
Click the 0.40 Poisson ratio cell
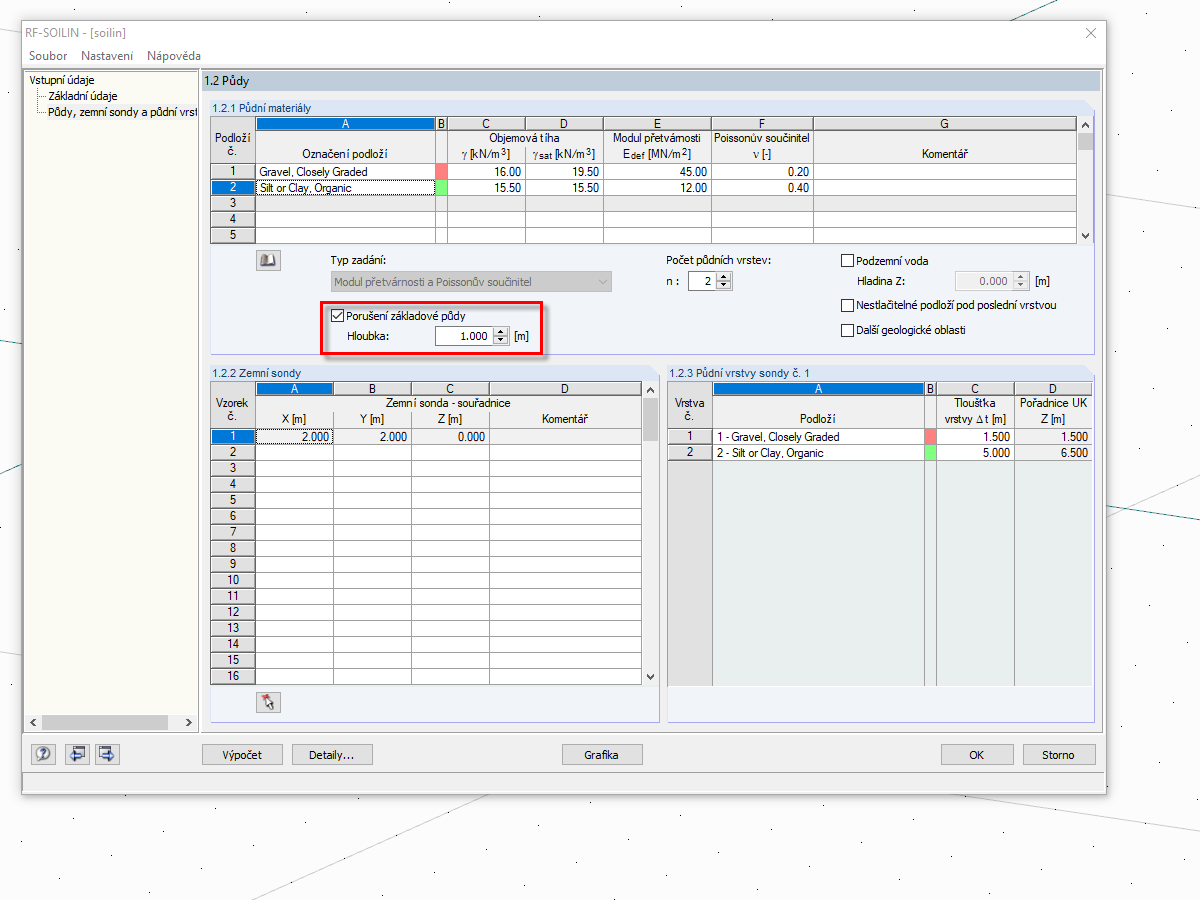coord(762,188)
